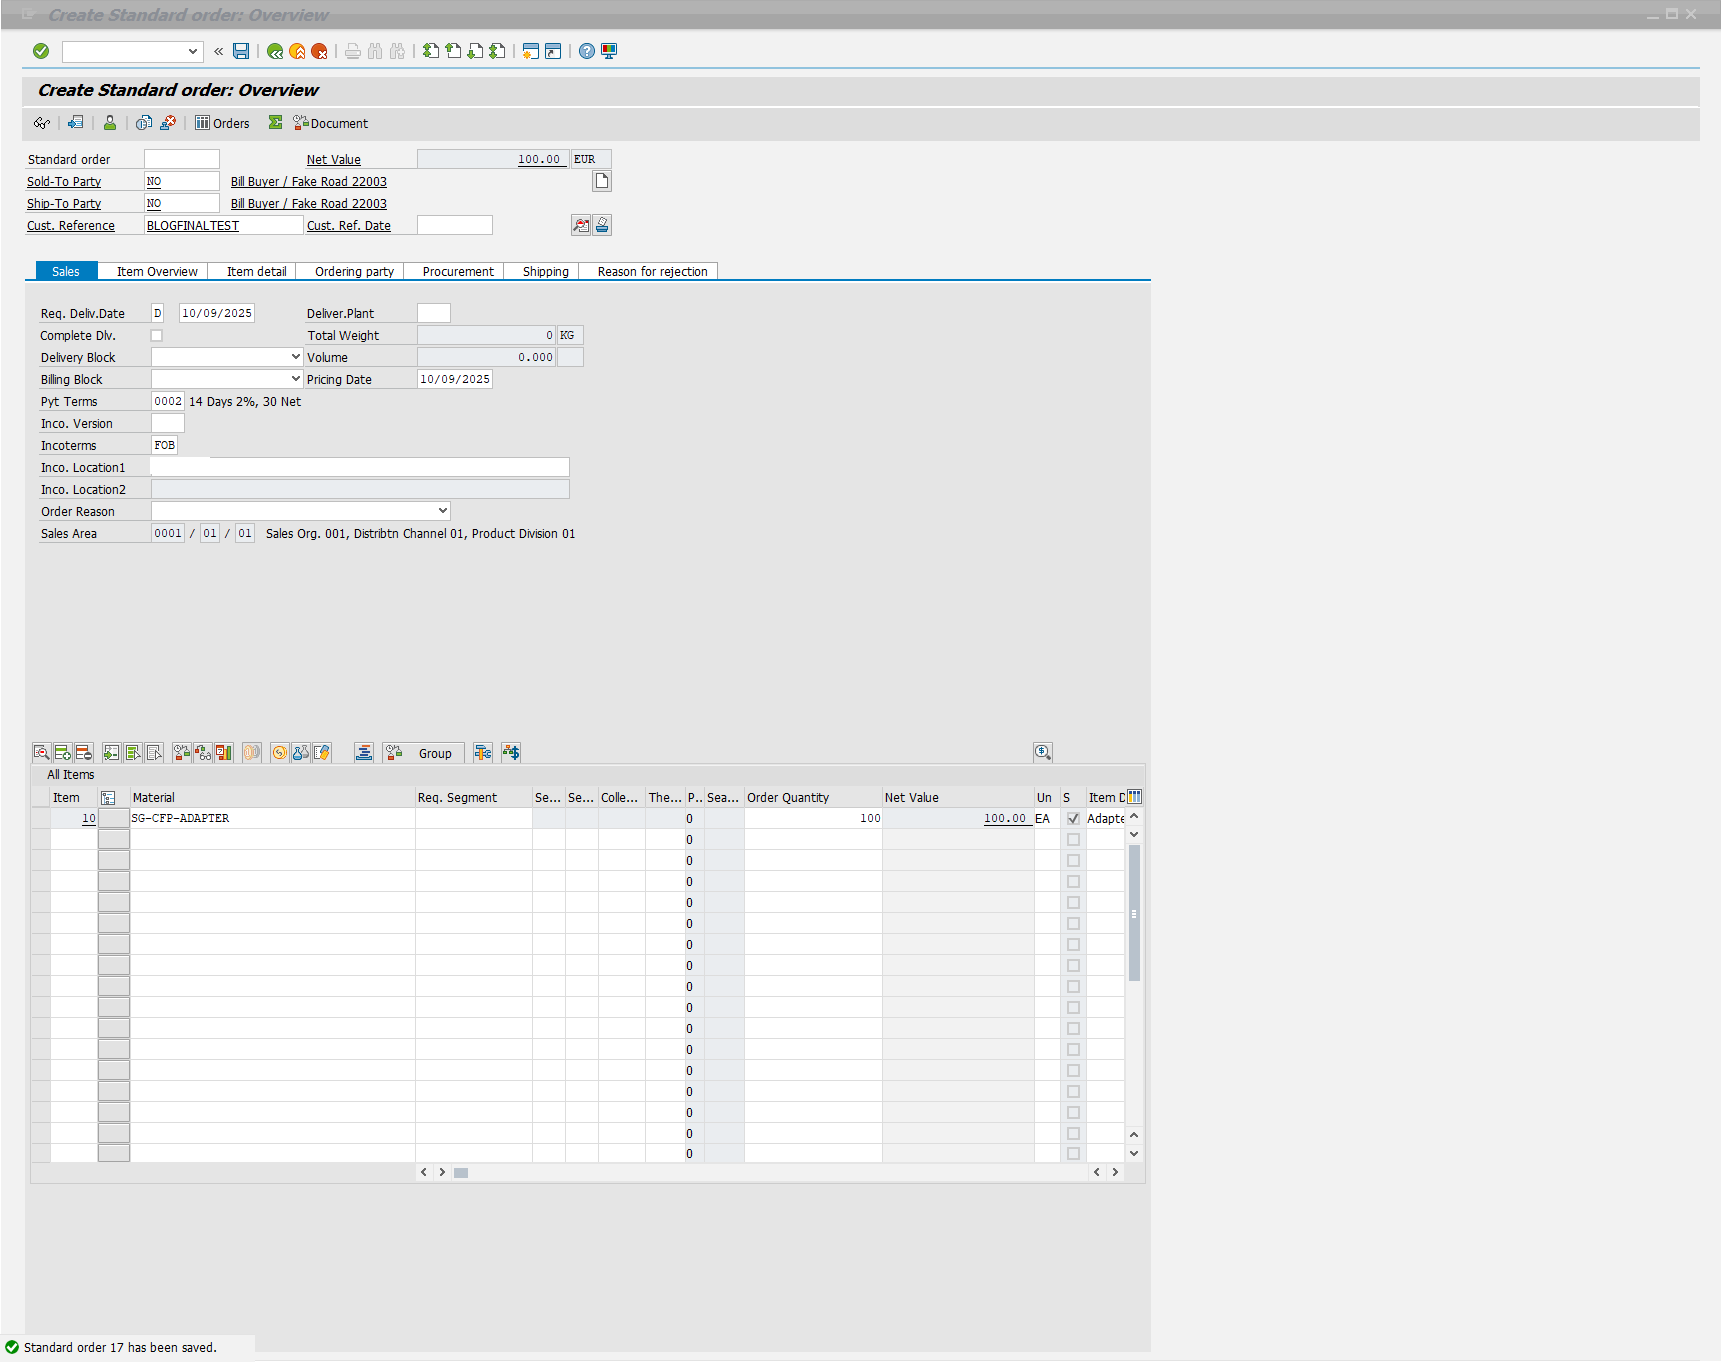1721x1362 pixels.
Task: Click the green Back arrow icon
Action: pos(275,51)
